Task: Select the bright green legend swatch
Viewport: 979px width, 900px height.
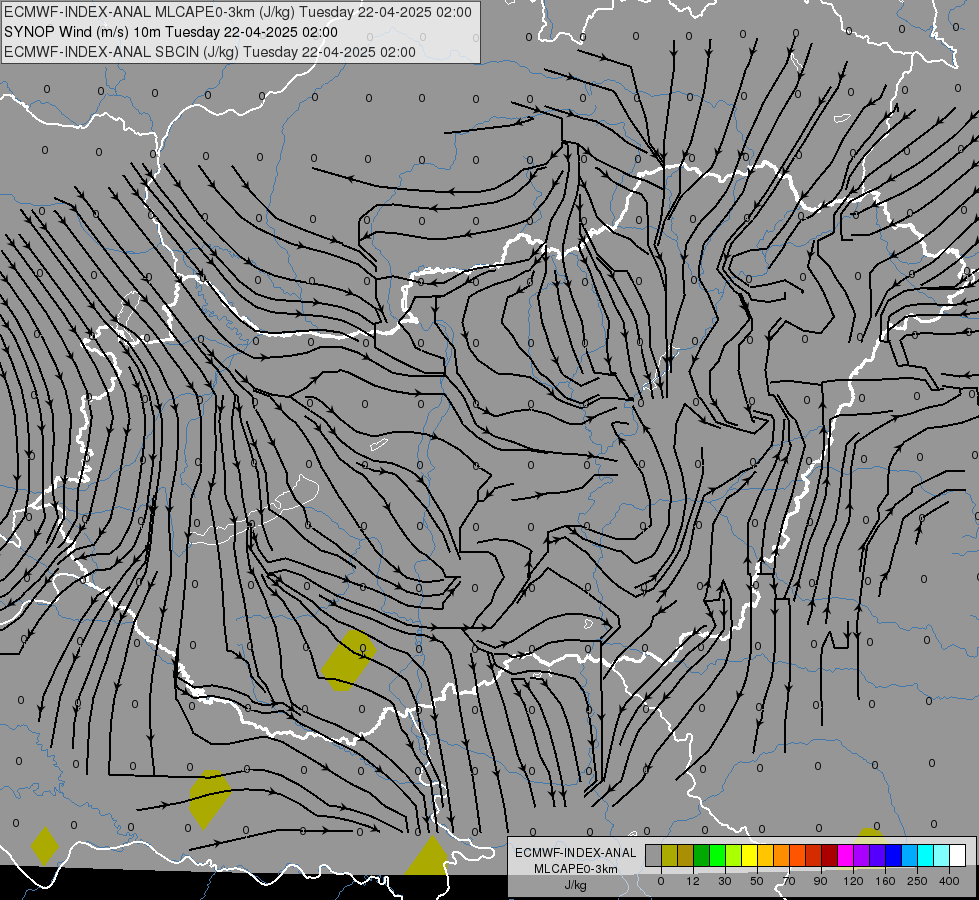Action: (x=717, y=856)
